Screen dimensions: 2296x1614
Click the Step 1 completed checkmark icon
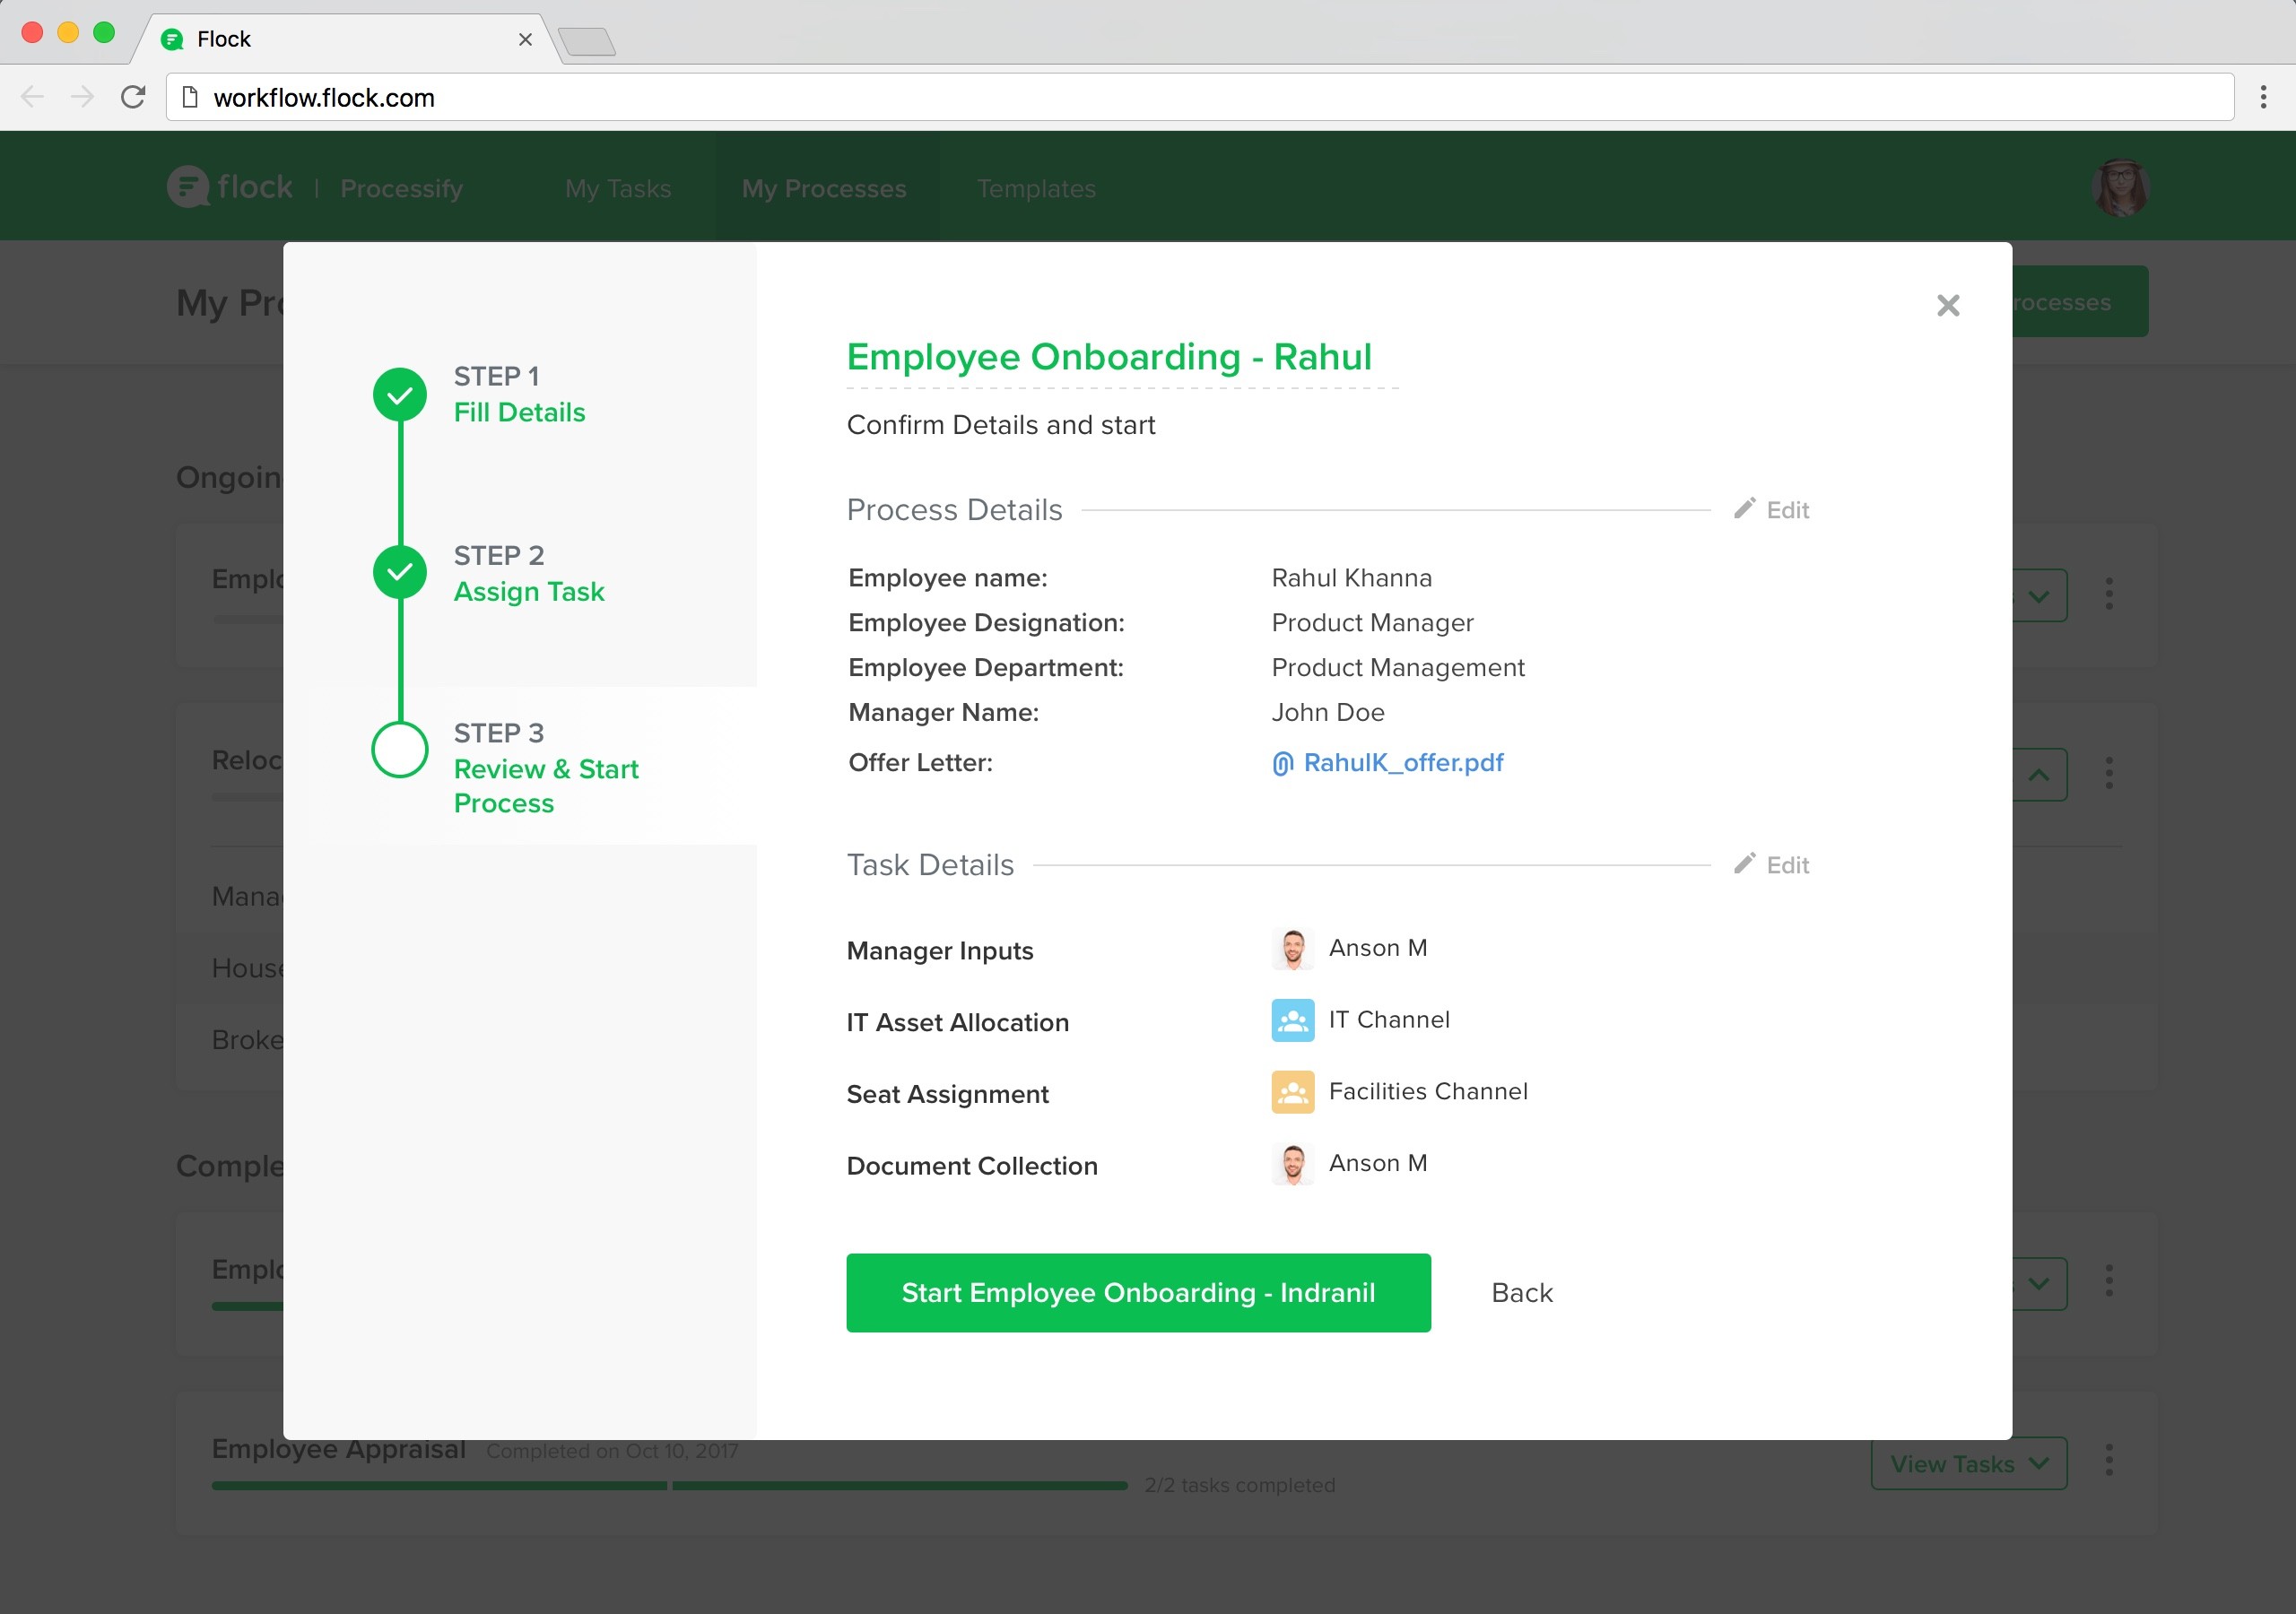(400, 395)
